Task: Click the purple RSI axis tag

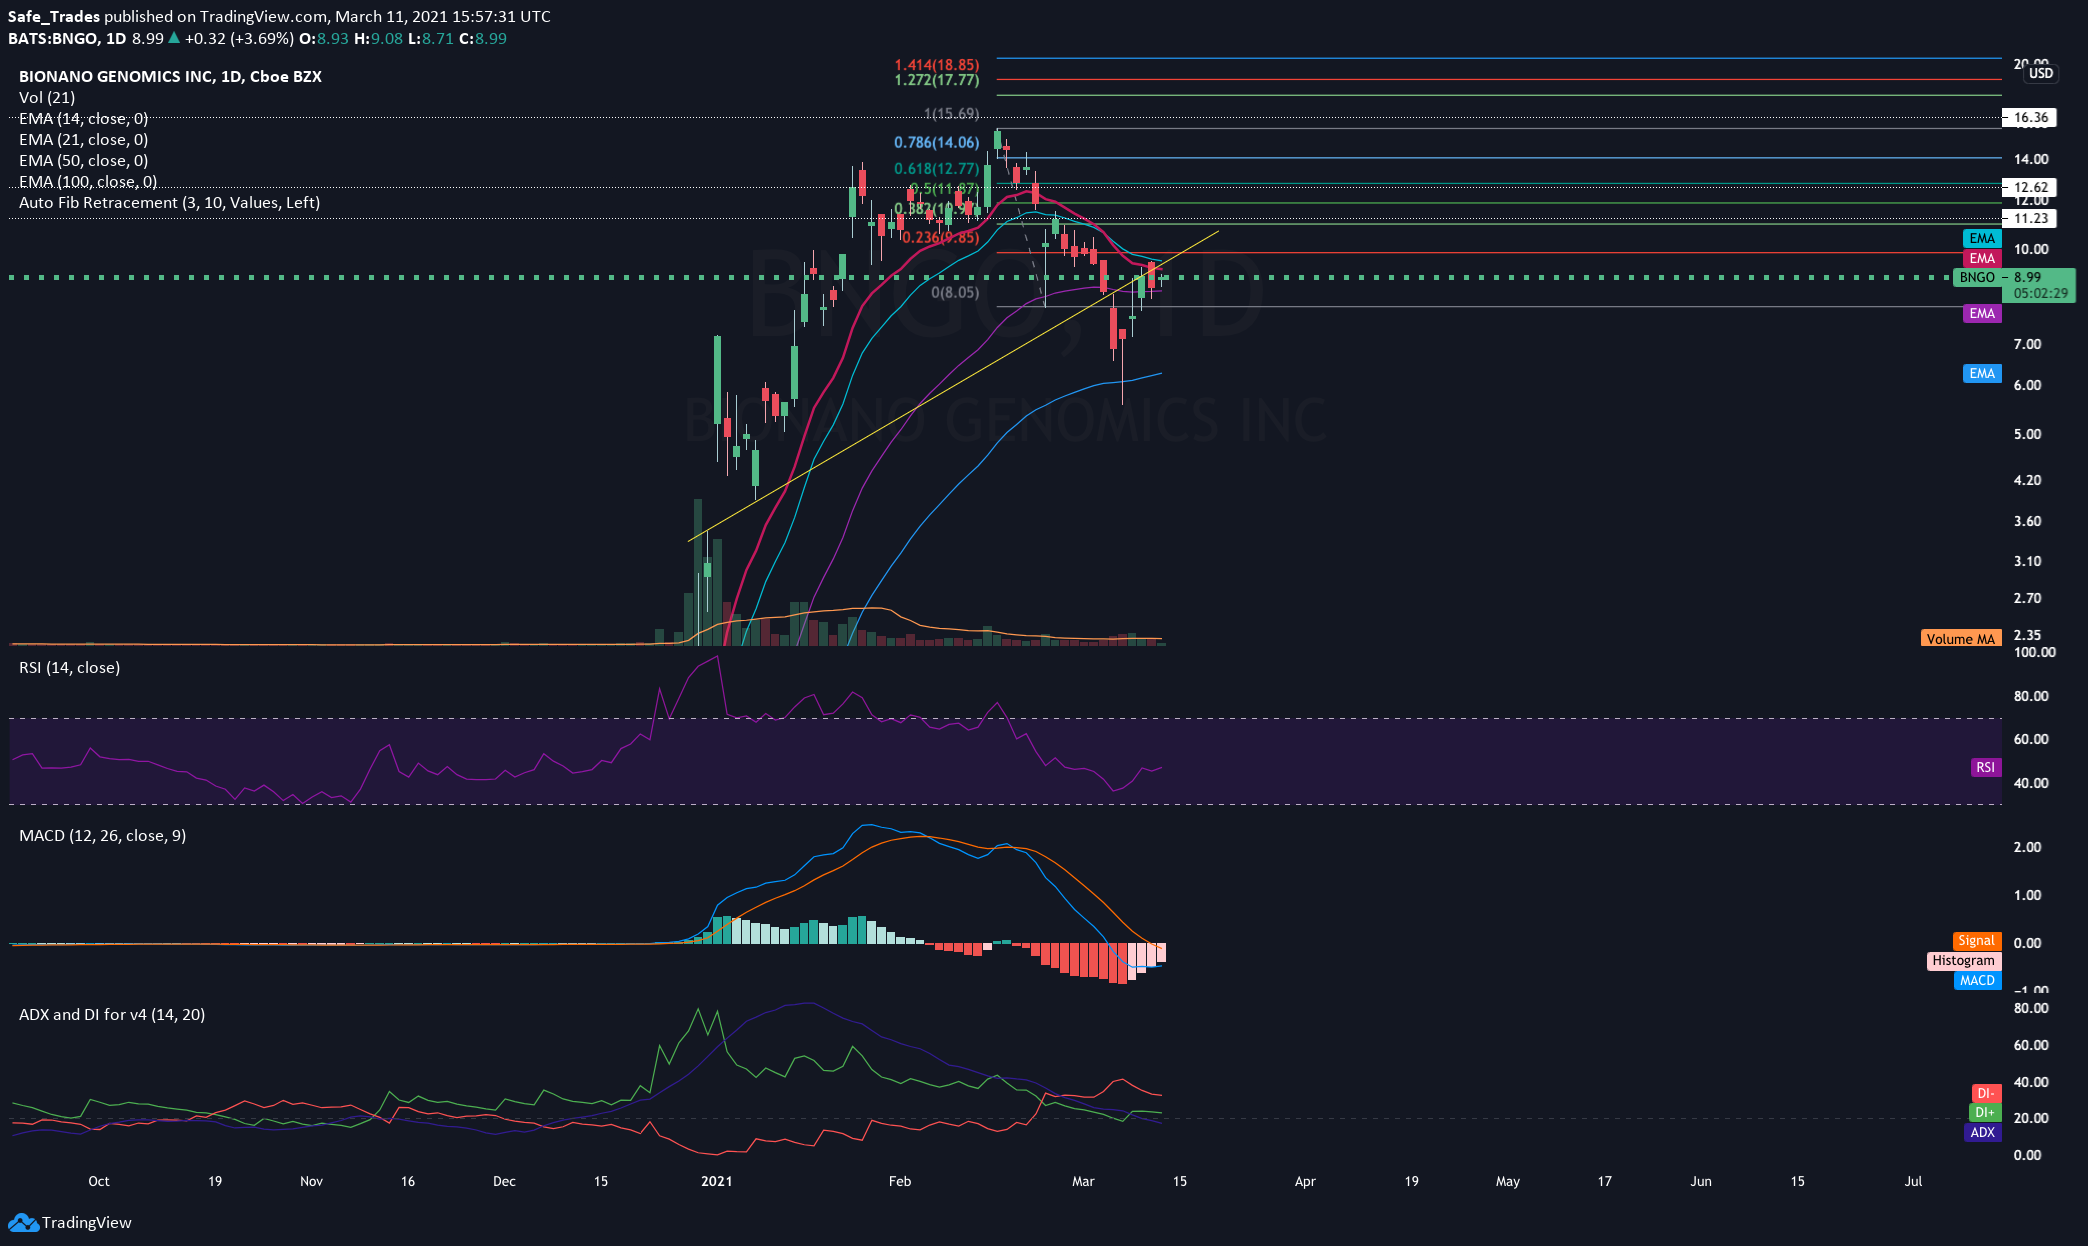Action: [x=1985, y=767]
